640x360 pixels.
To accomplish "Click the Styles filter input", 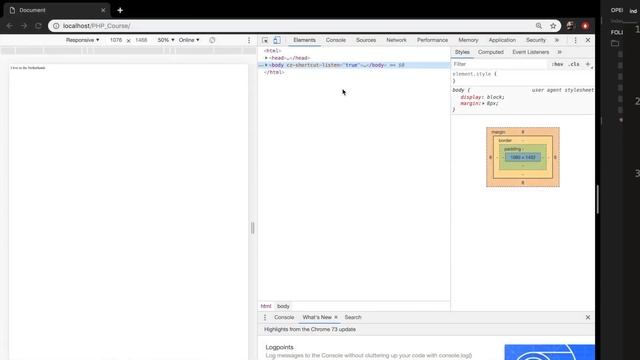I will tap(499, 64).
